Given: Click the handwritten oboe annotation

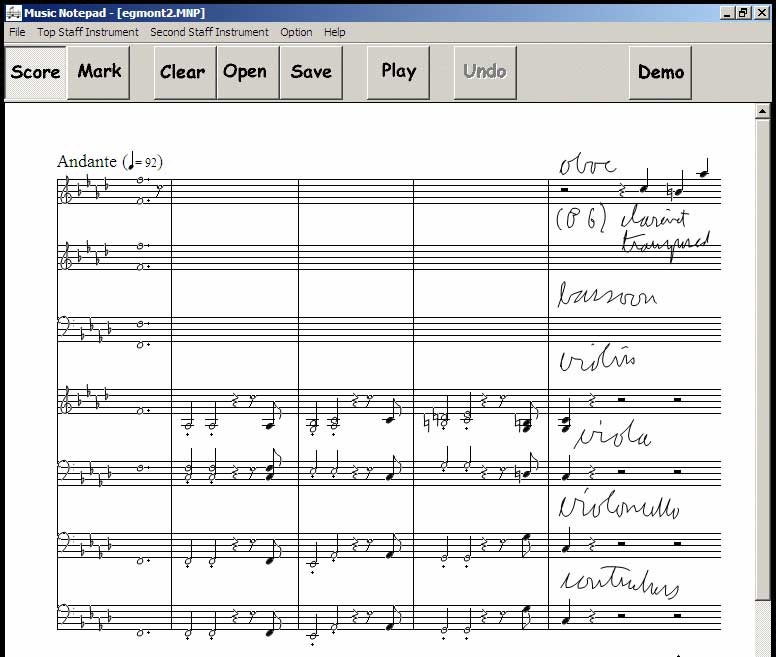Looking at the screenshot, I should 587,165.
